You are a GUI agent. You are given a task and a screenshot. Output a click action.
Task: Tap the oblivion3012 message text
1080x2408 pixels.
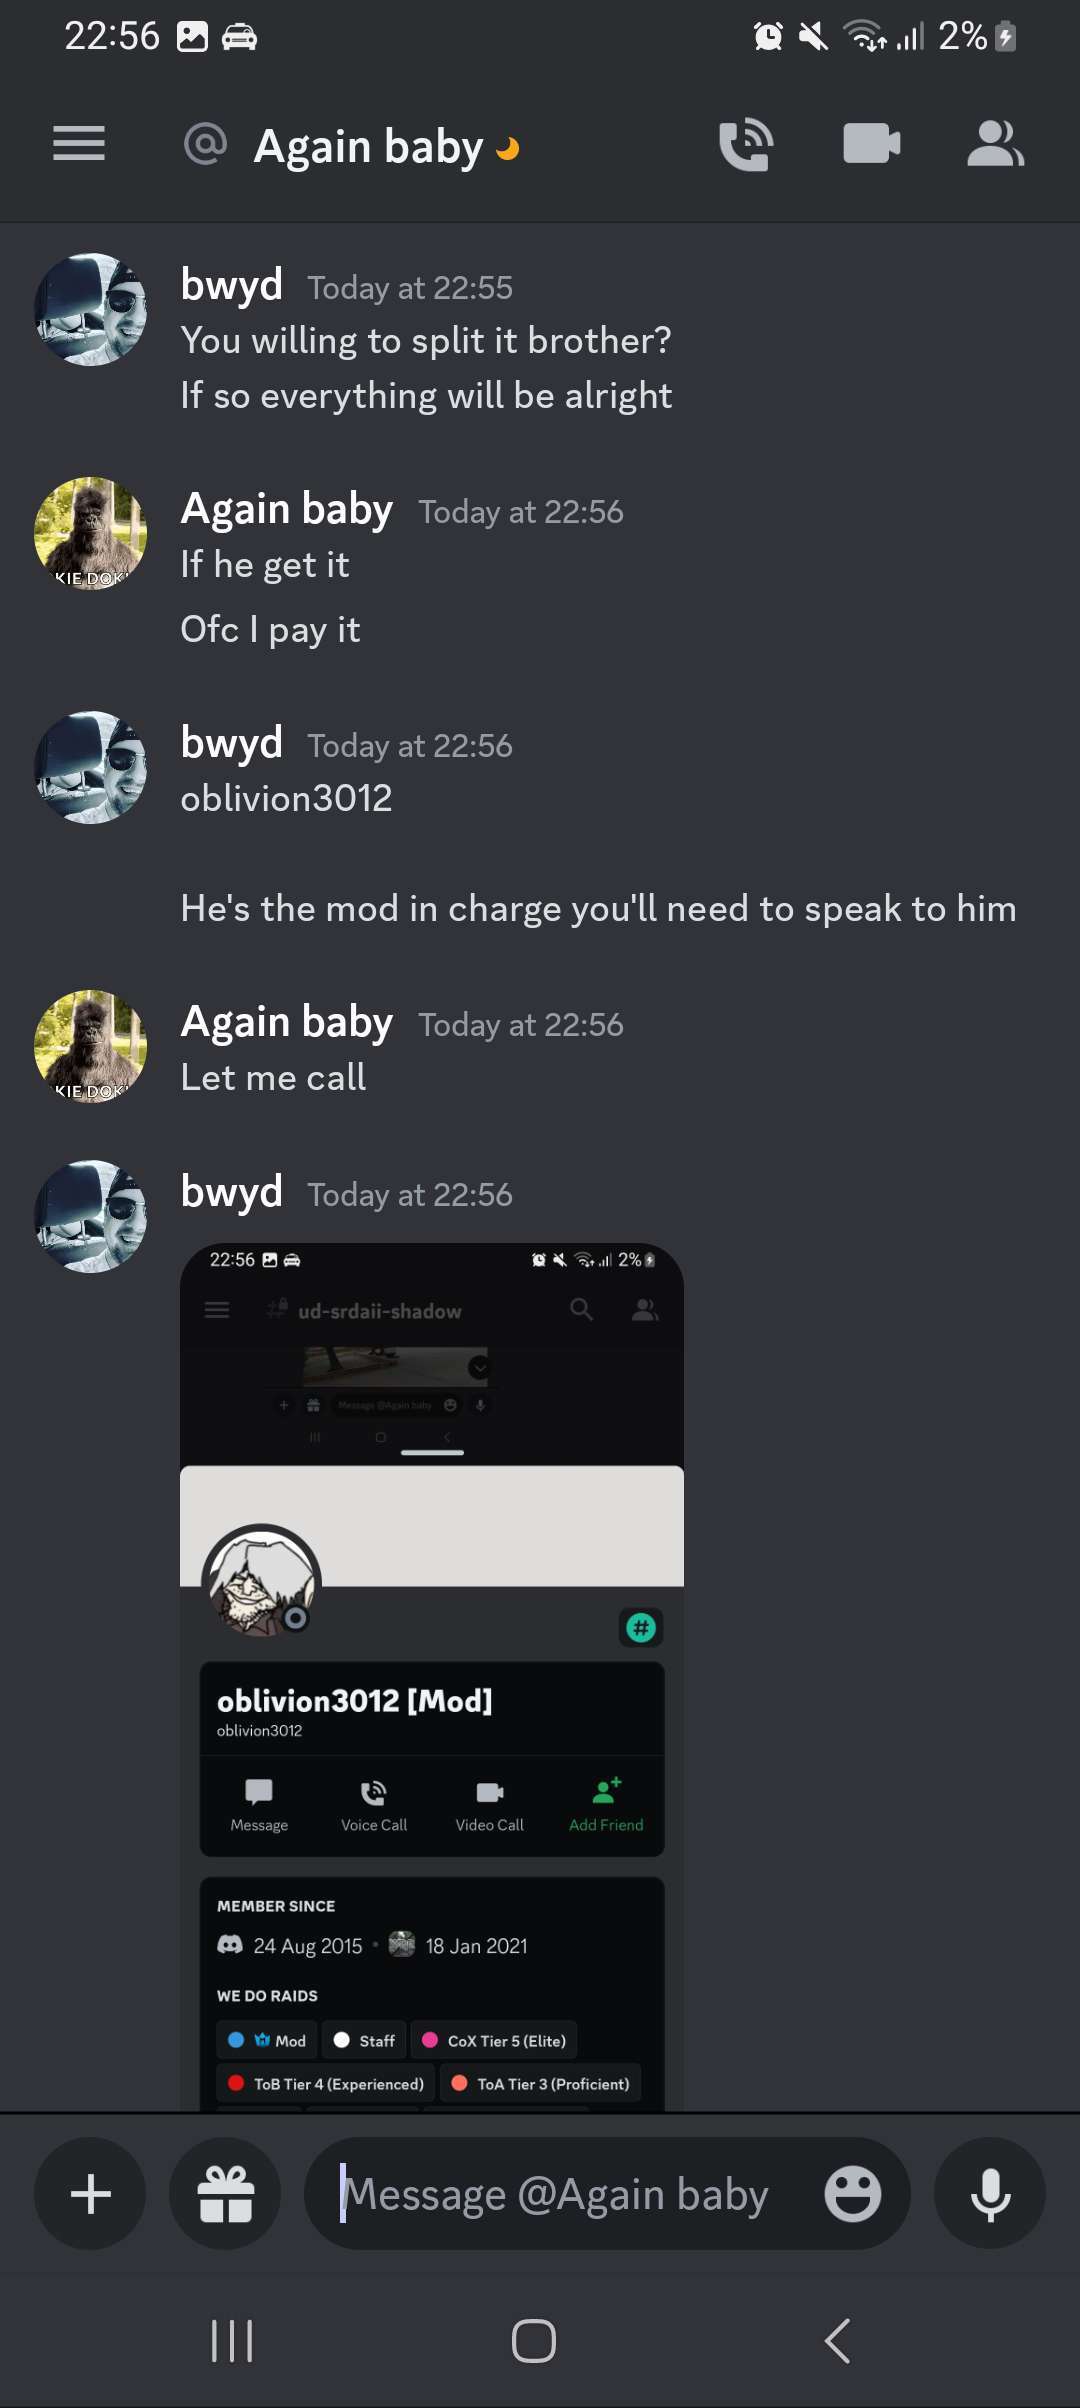287,799
